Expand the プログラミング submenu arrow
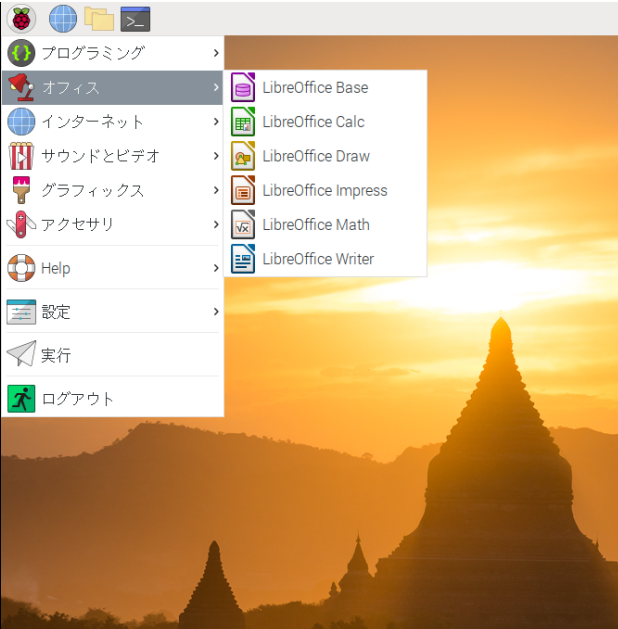The height and width of the screenshot is (629, 618). [x=216, y=53]
